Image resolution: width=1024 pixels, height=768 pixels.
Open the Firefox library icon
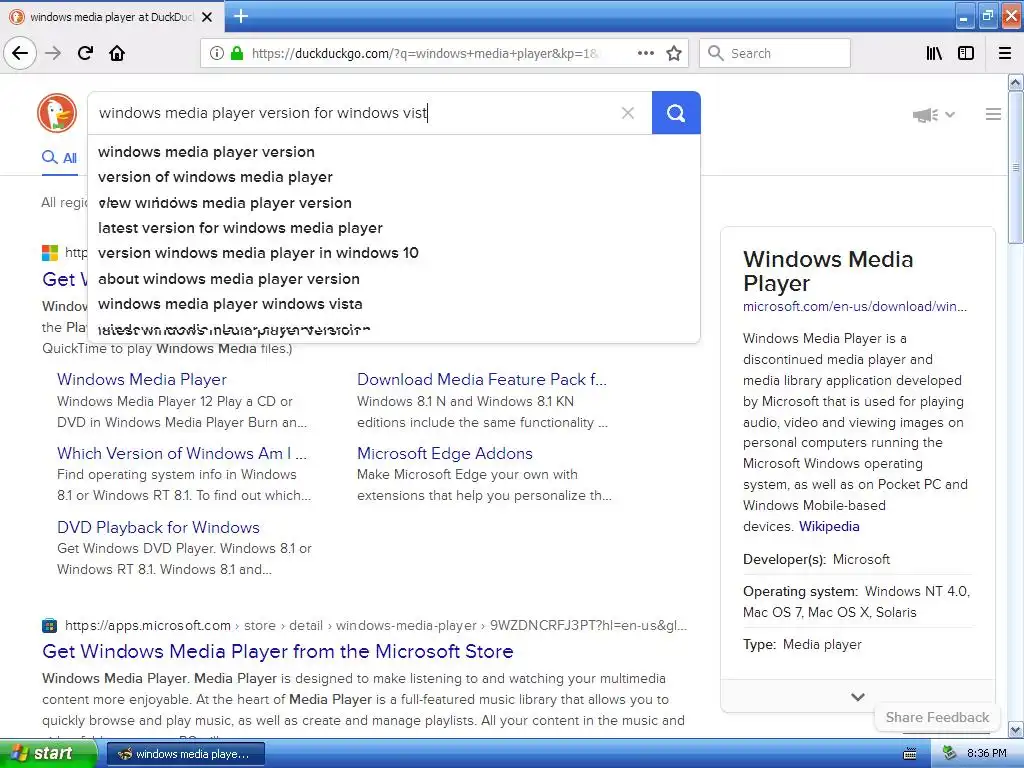click(934, 53)
